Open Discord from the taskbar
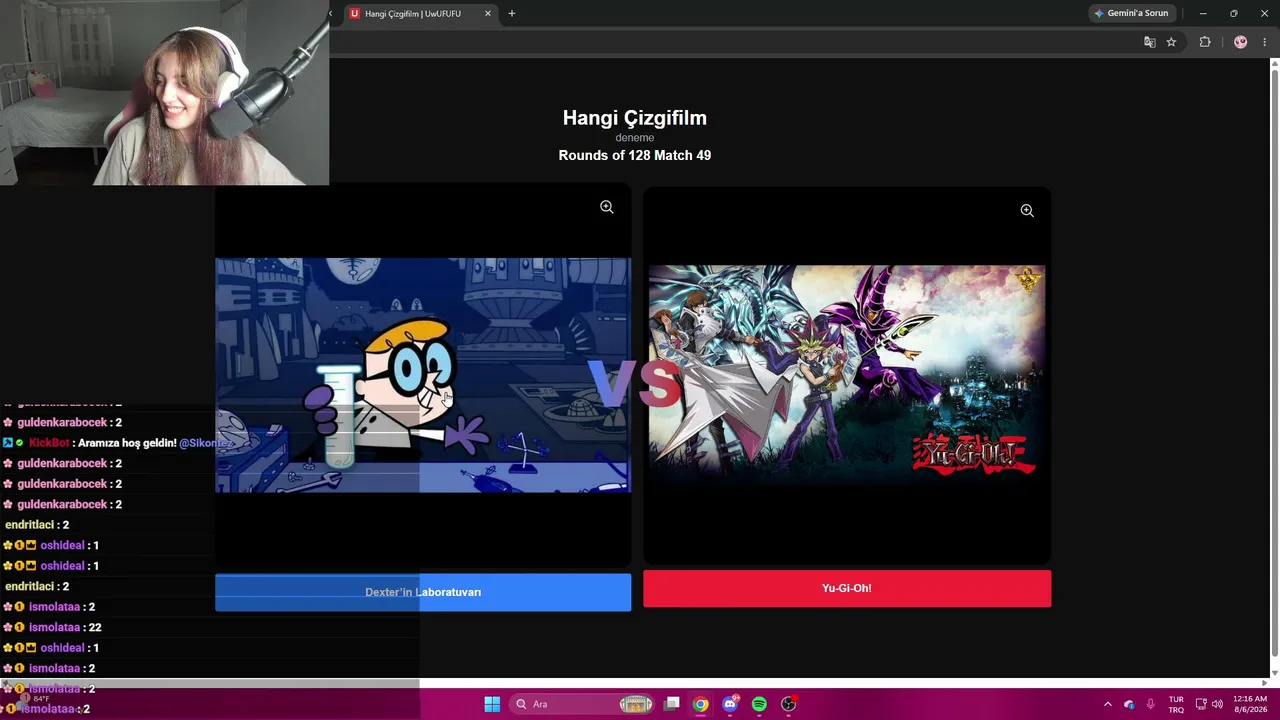 click(x=730, y=704)
